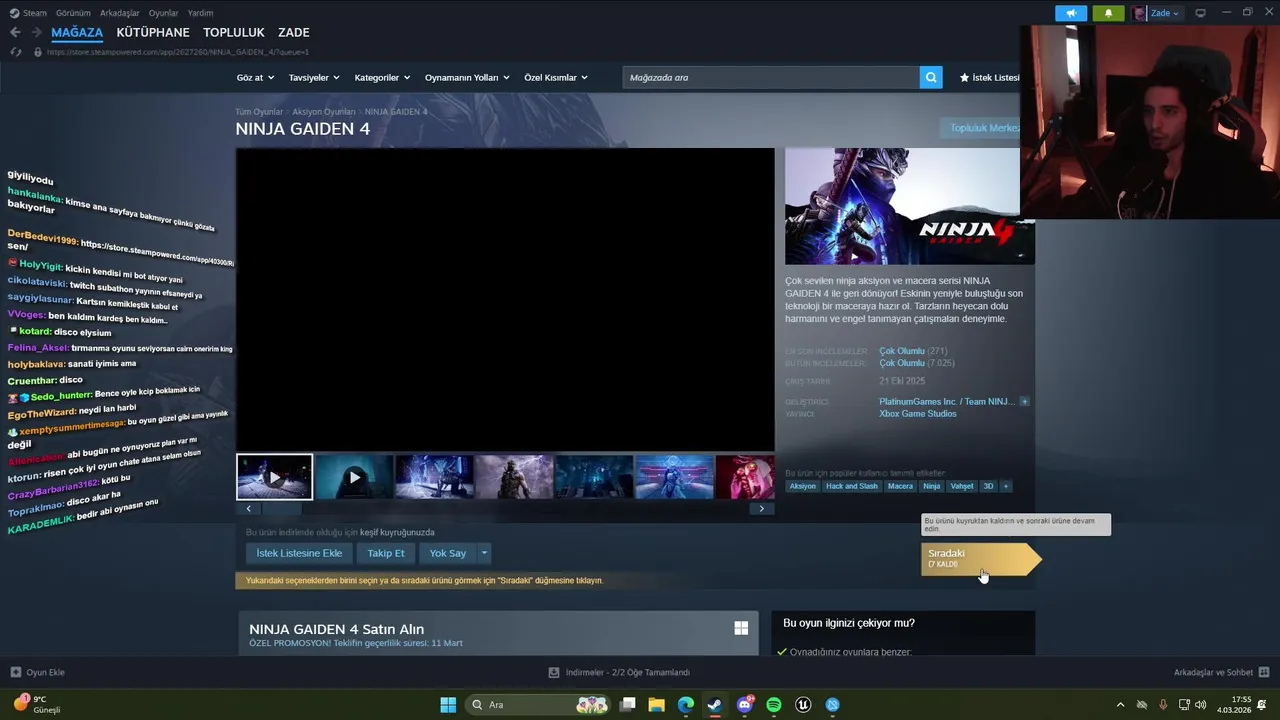The image size is (1280, 720).
Task: Open Spotify from the taskbar
Action: click(773, 705)
